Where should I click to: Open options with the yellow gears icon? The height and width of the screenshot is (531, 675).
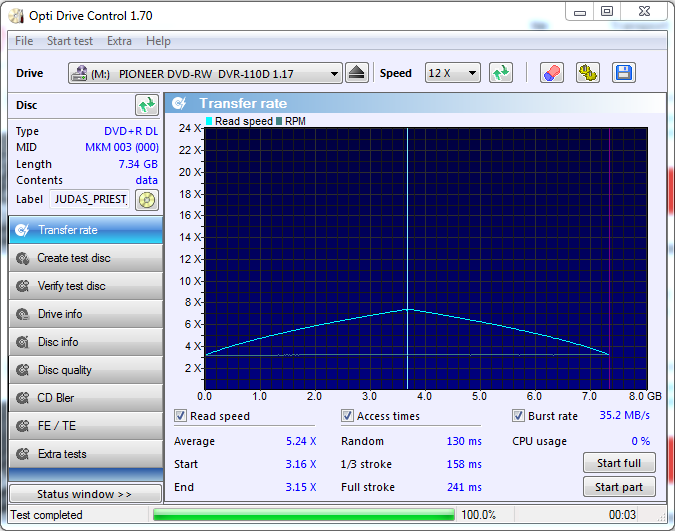[x=588, y=73]
